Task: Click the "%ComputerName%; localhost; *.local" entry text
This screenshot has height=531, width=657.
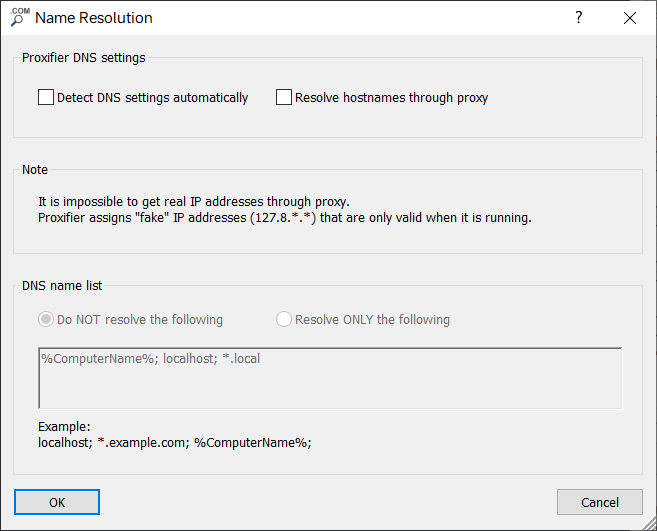Action: pos(150,358)
